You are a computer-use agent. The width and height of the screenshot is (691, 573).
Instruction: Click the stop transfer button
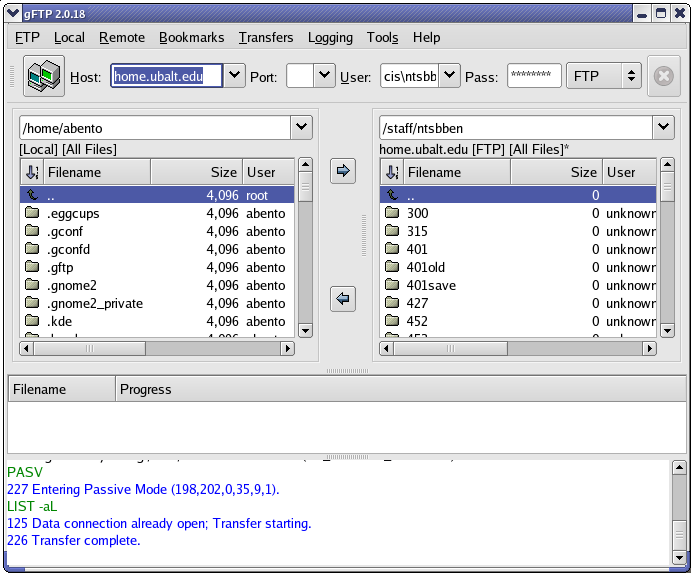[x=663, y=76]
